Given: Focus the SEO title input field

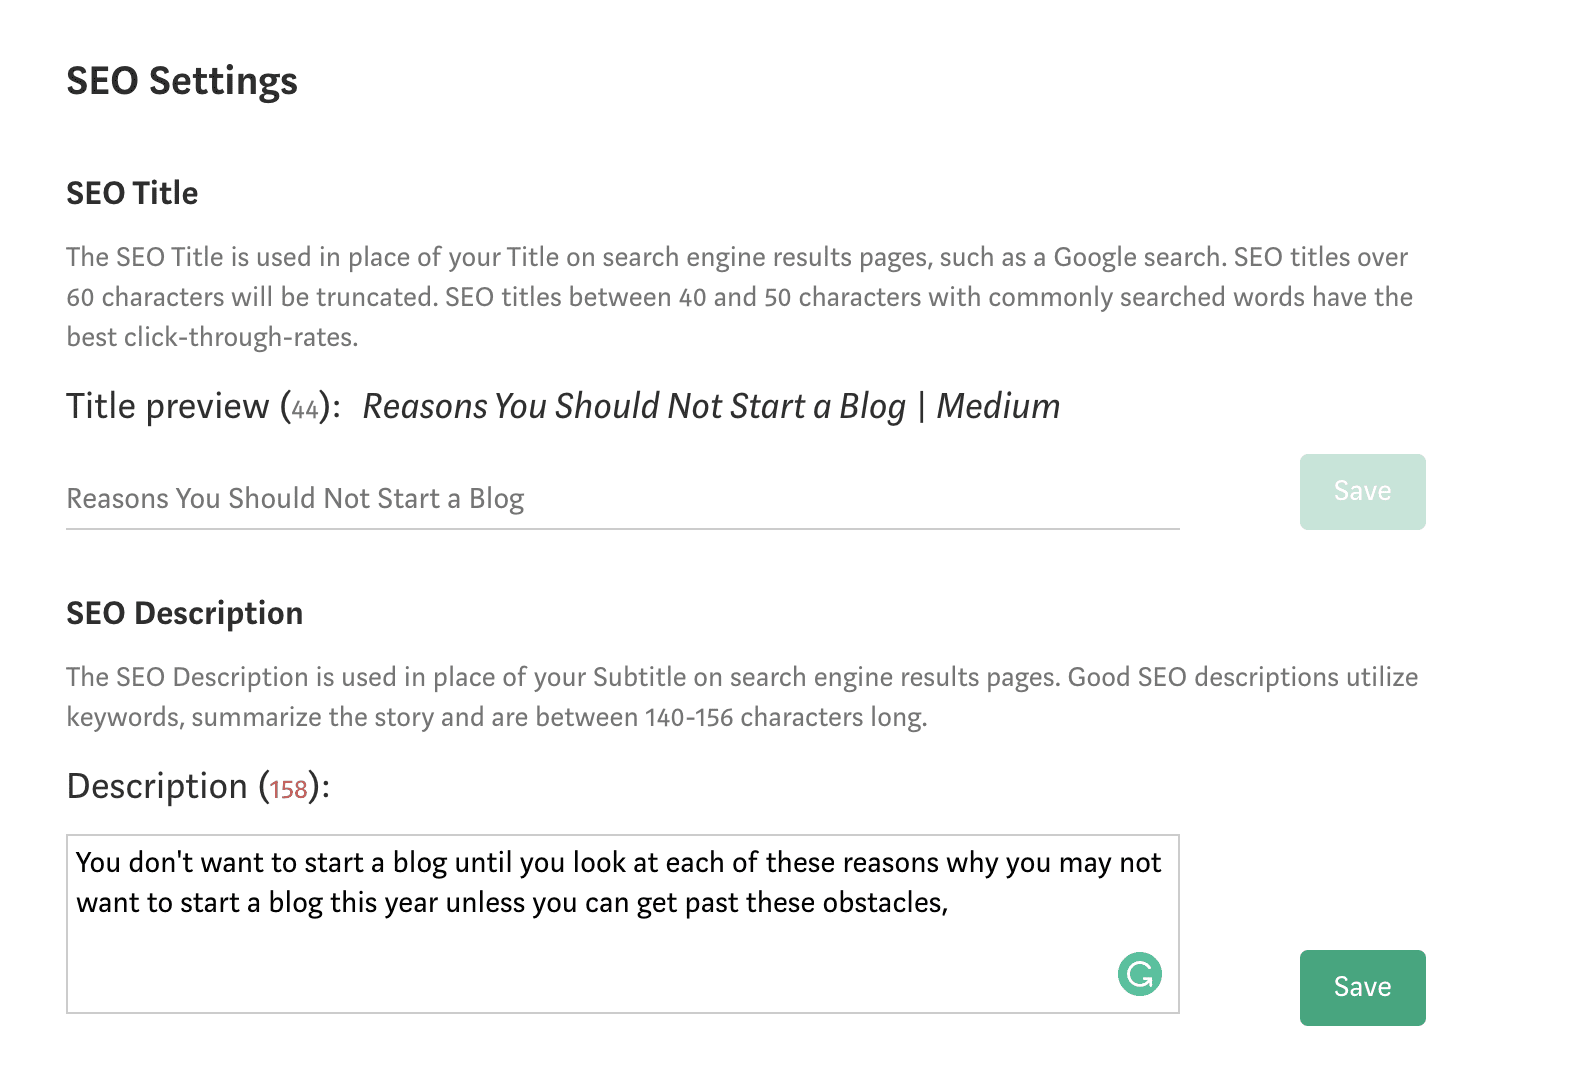Looking at the screenshot, I should click(622, 498).
